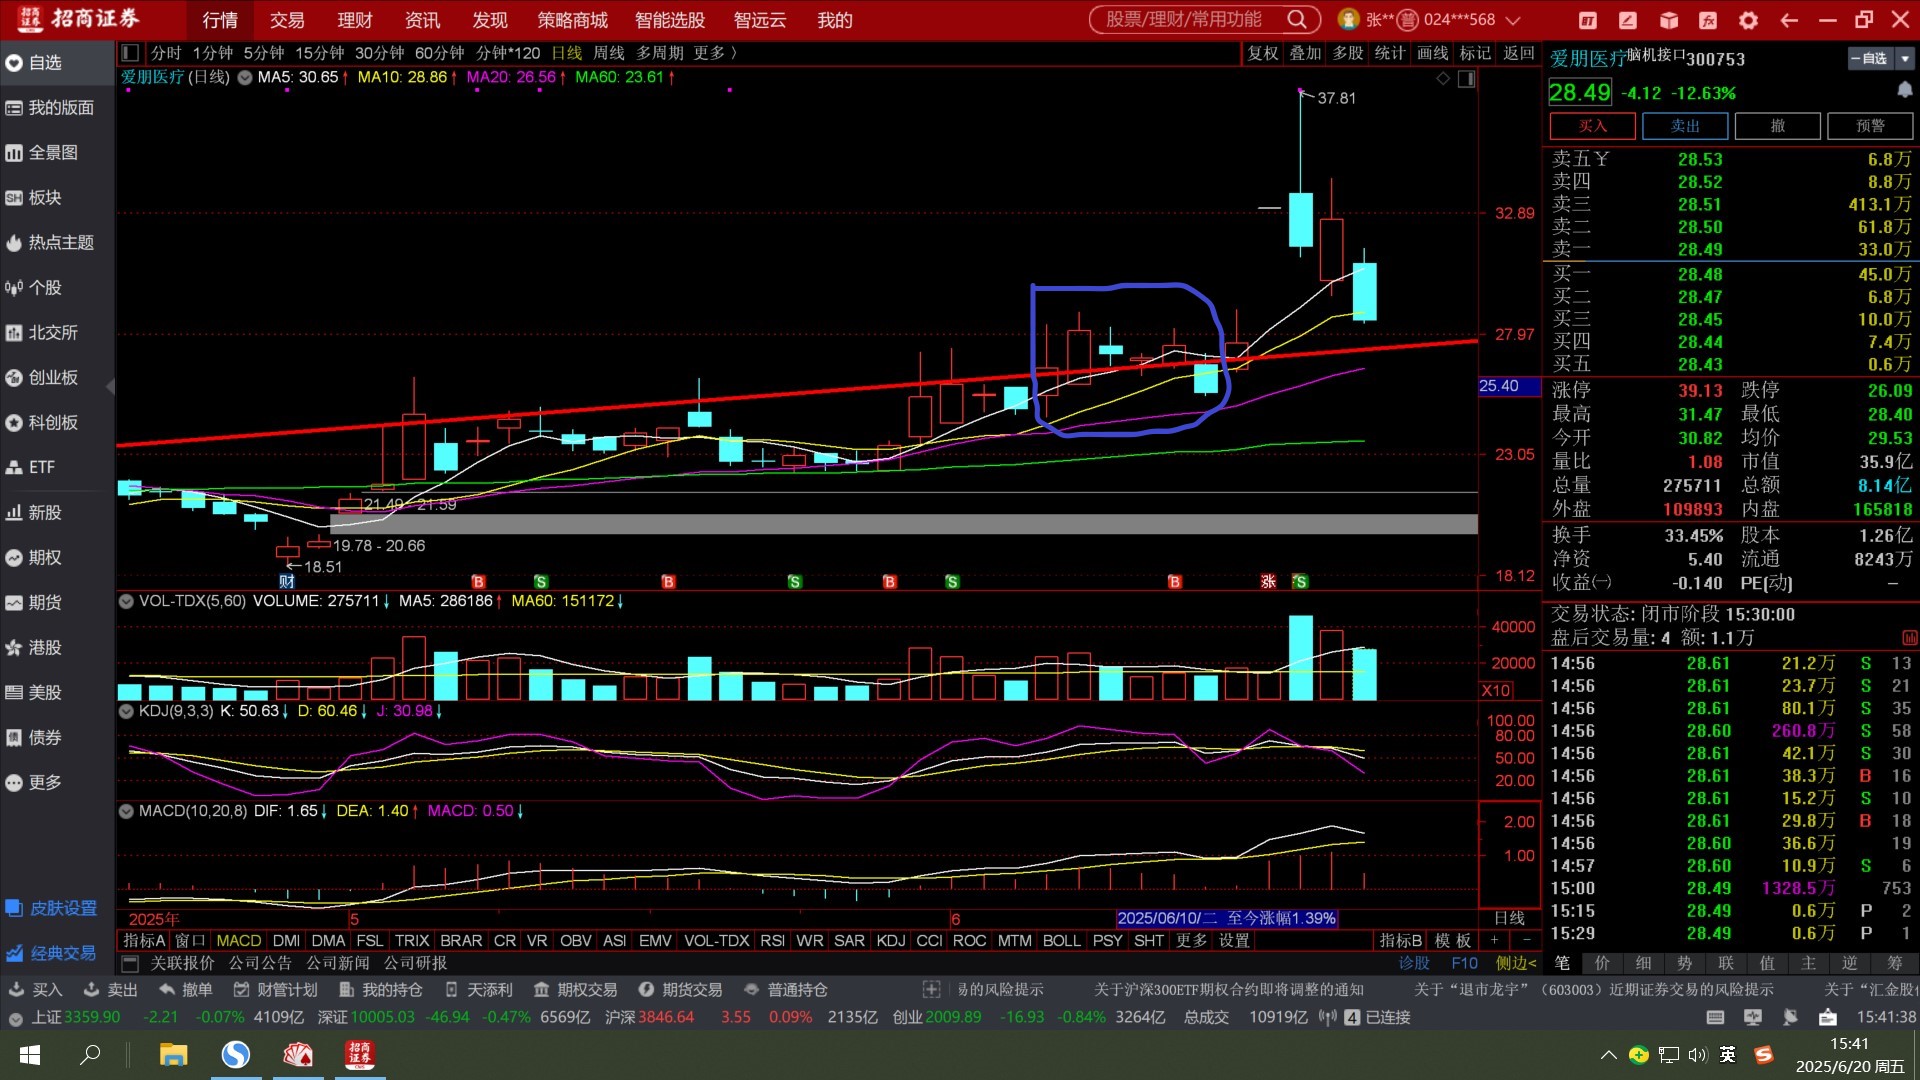
Task: Click the monitor pulse icon in status bar
Action: coord(1753,1017)
